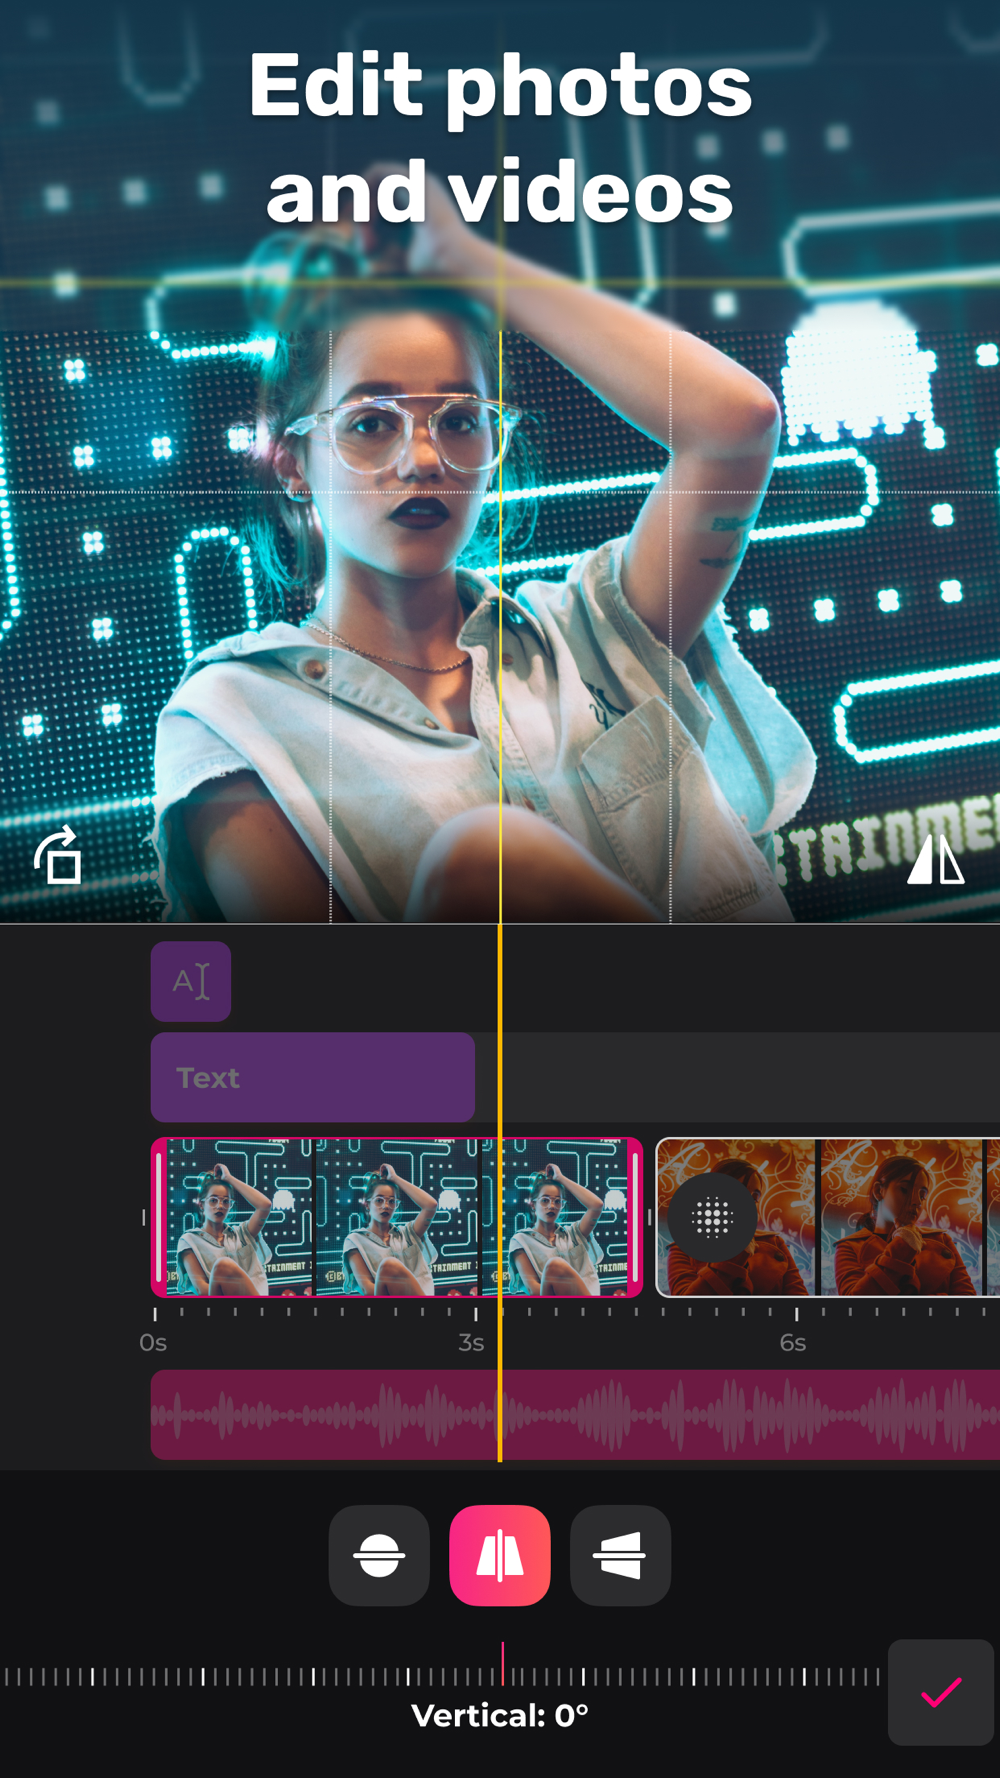Tap the Vertical: 0° angle label
This screenshot has height=1778, width=1000.
pos(500,1716)
